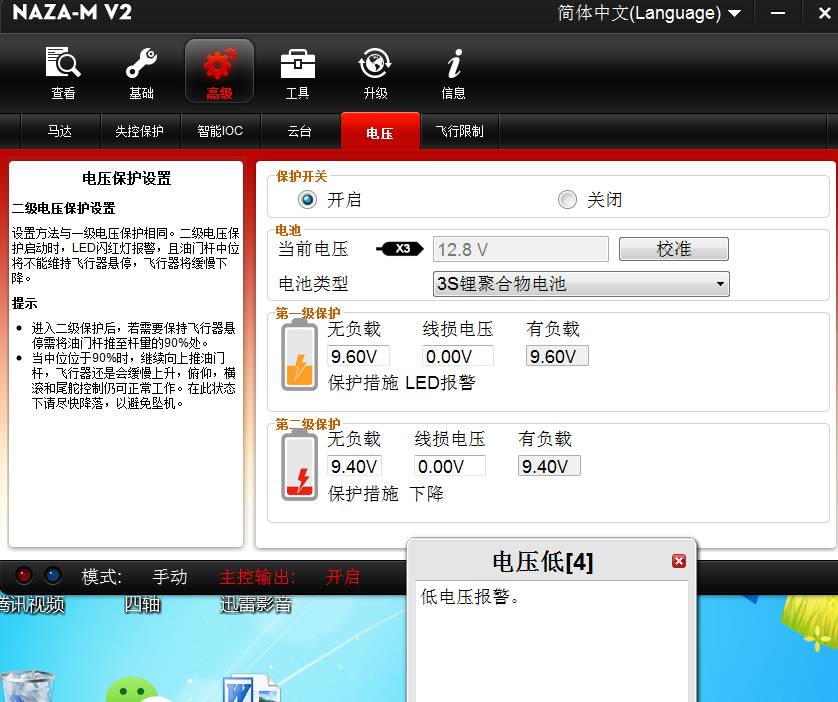Click first-level 线损电压 0.00V field
Screen dimensions: 838x702
pos(457,356)
